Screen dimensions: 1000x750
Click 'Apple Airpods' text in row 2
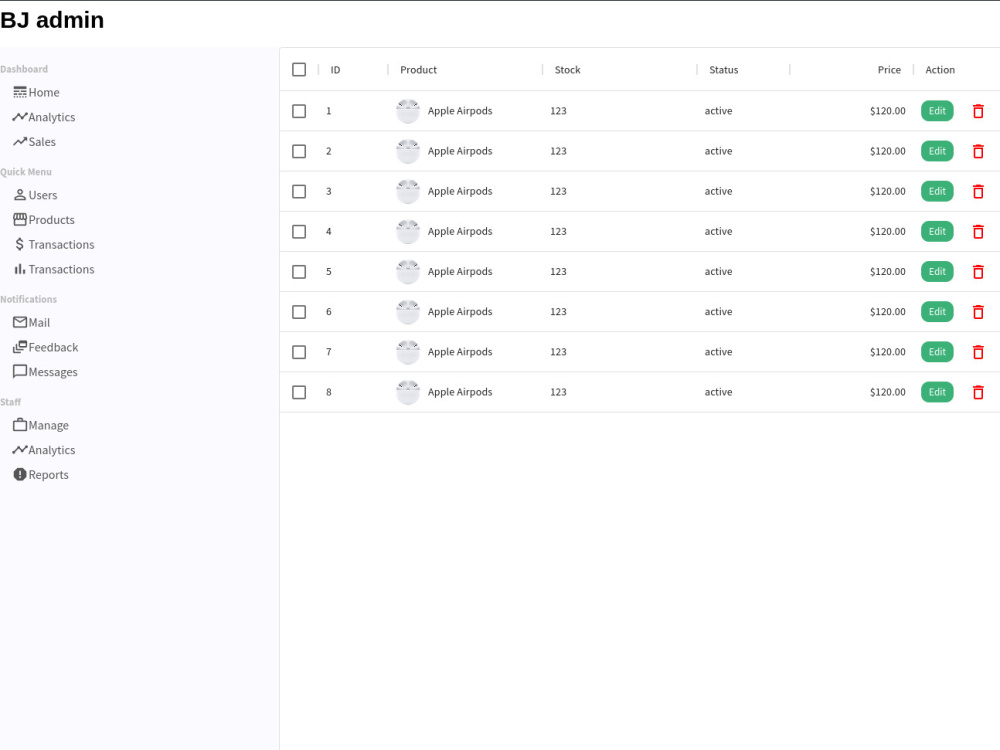[x=460, y=151]
